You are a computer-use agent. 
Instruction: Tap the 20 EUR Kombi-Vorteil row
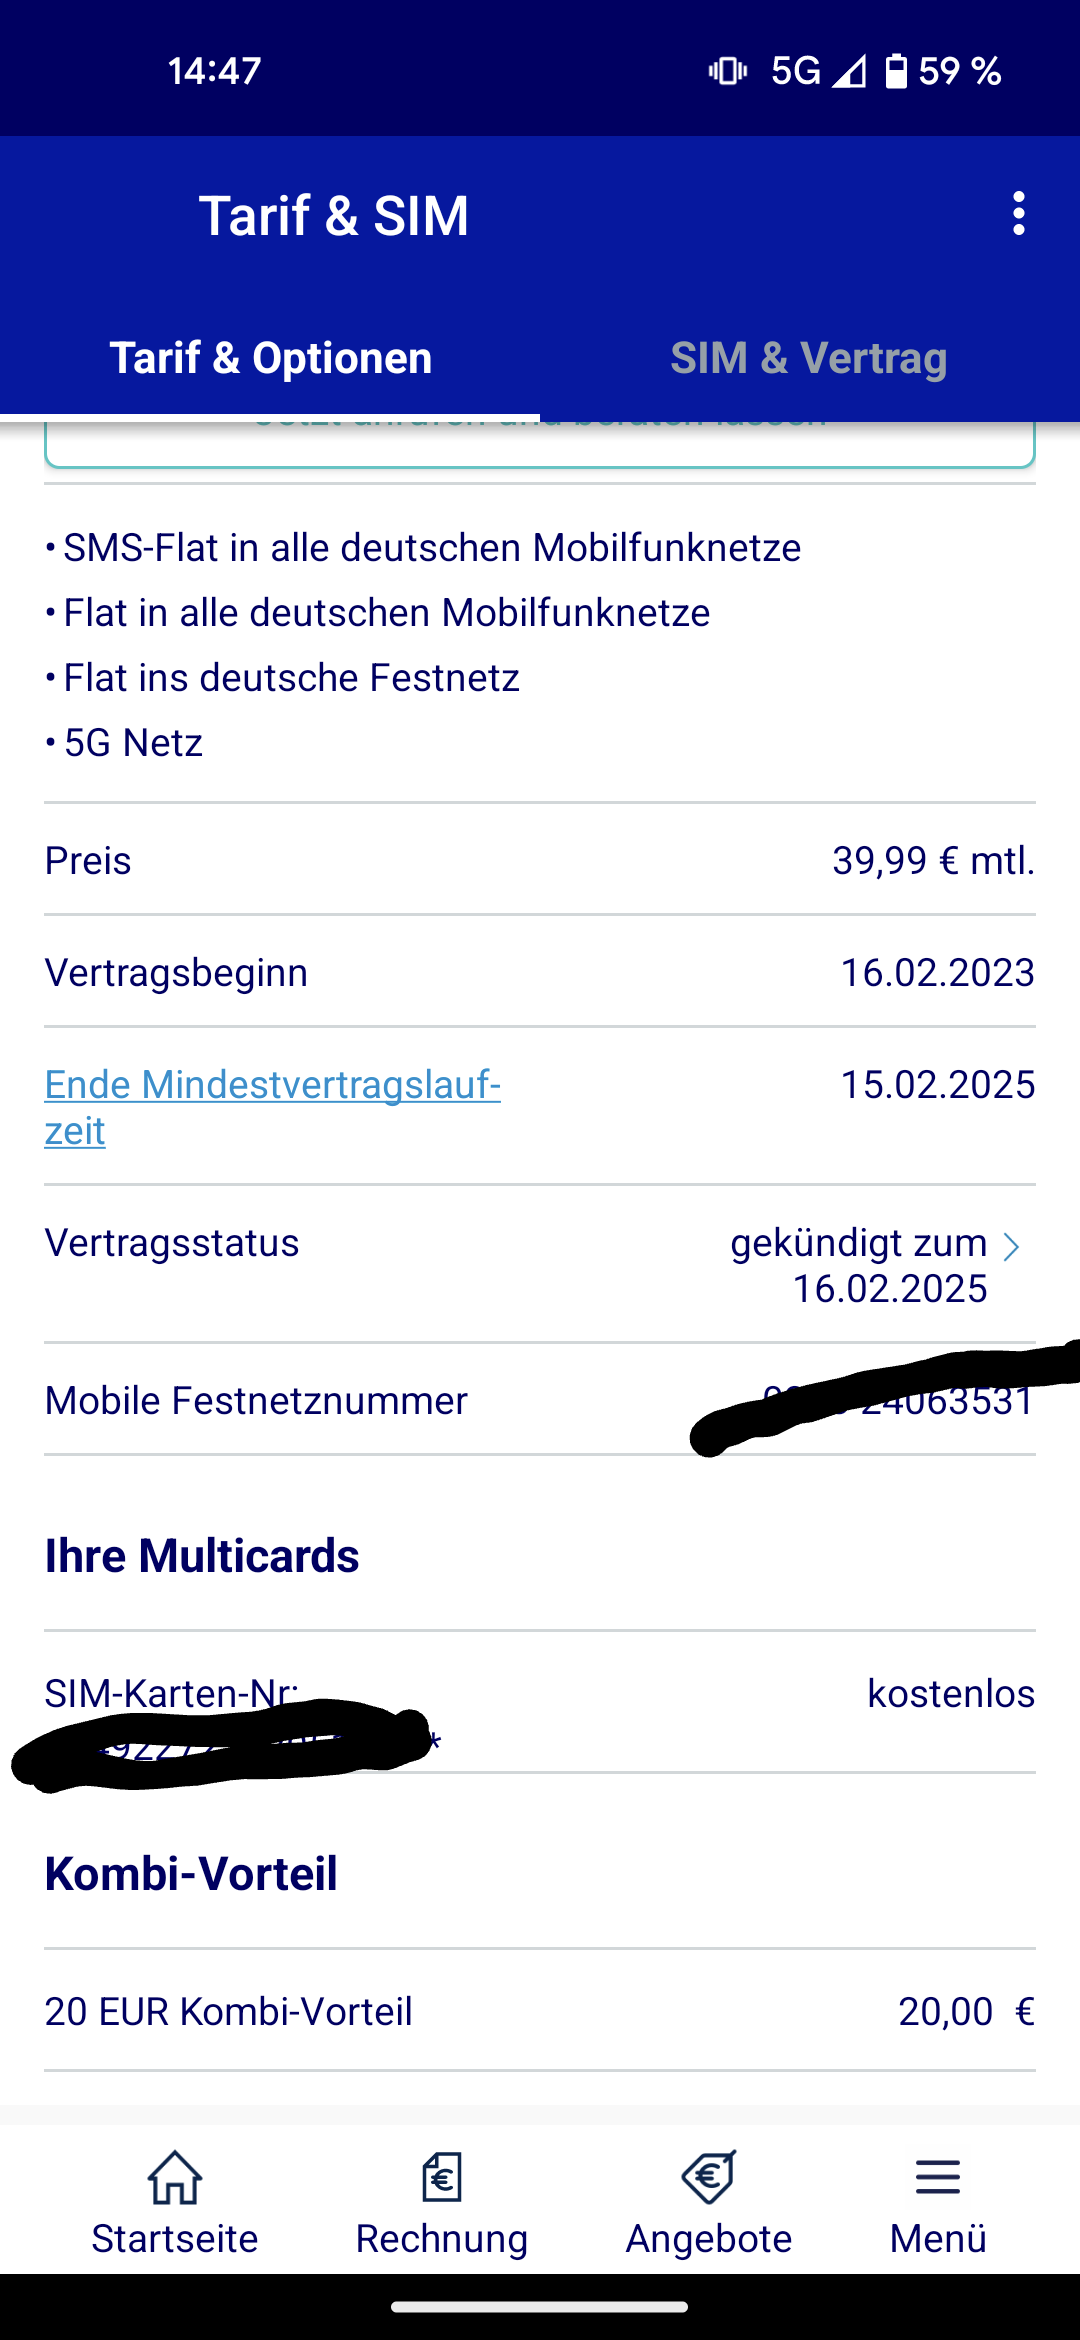(x=540, y=2011)
